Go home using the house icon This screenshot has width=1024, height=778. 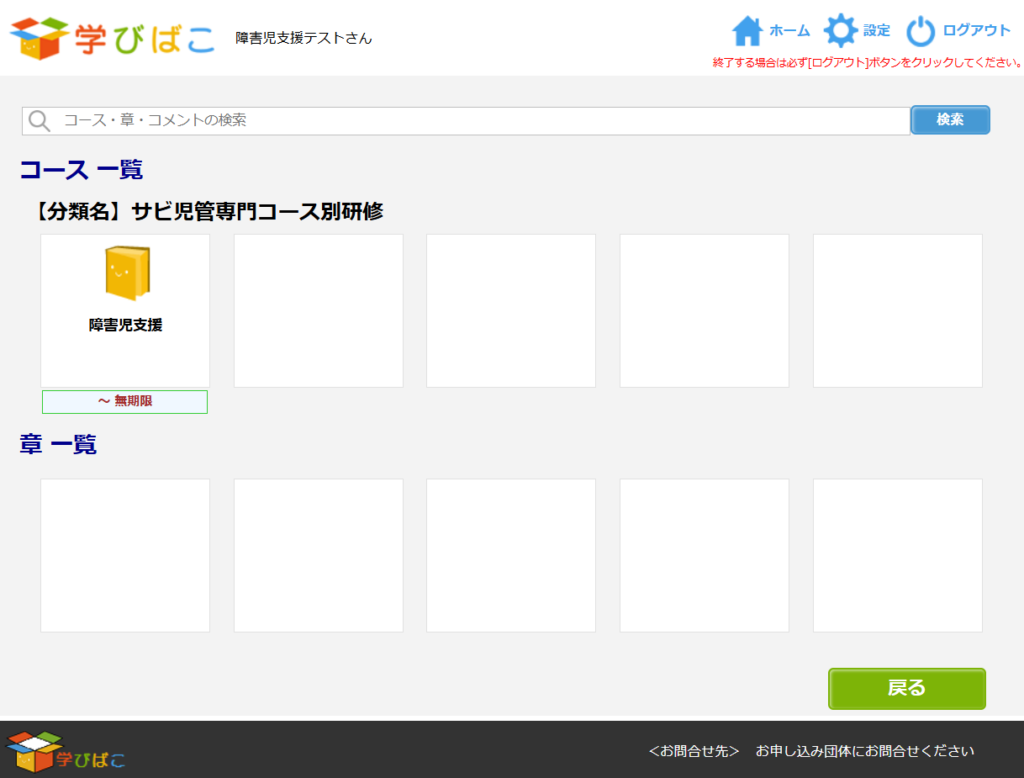pos(747,31)
